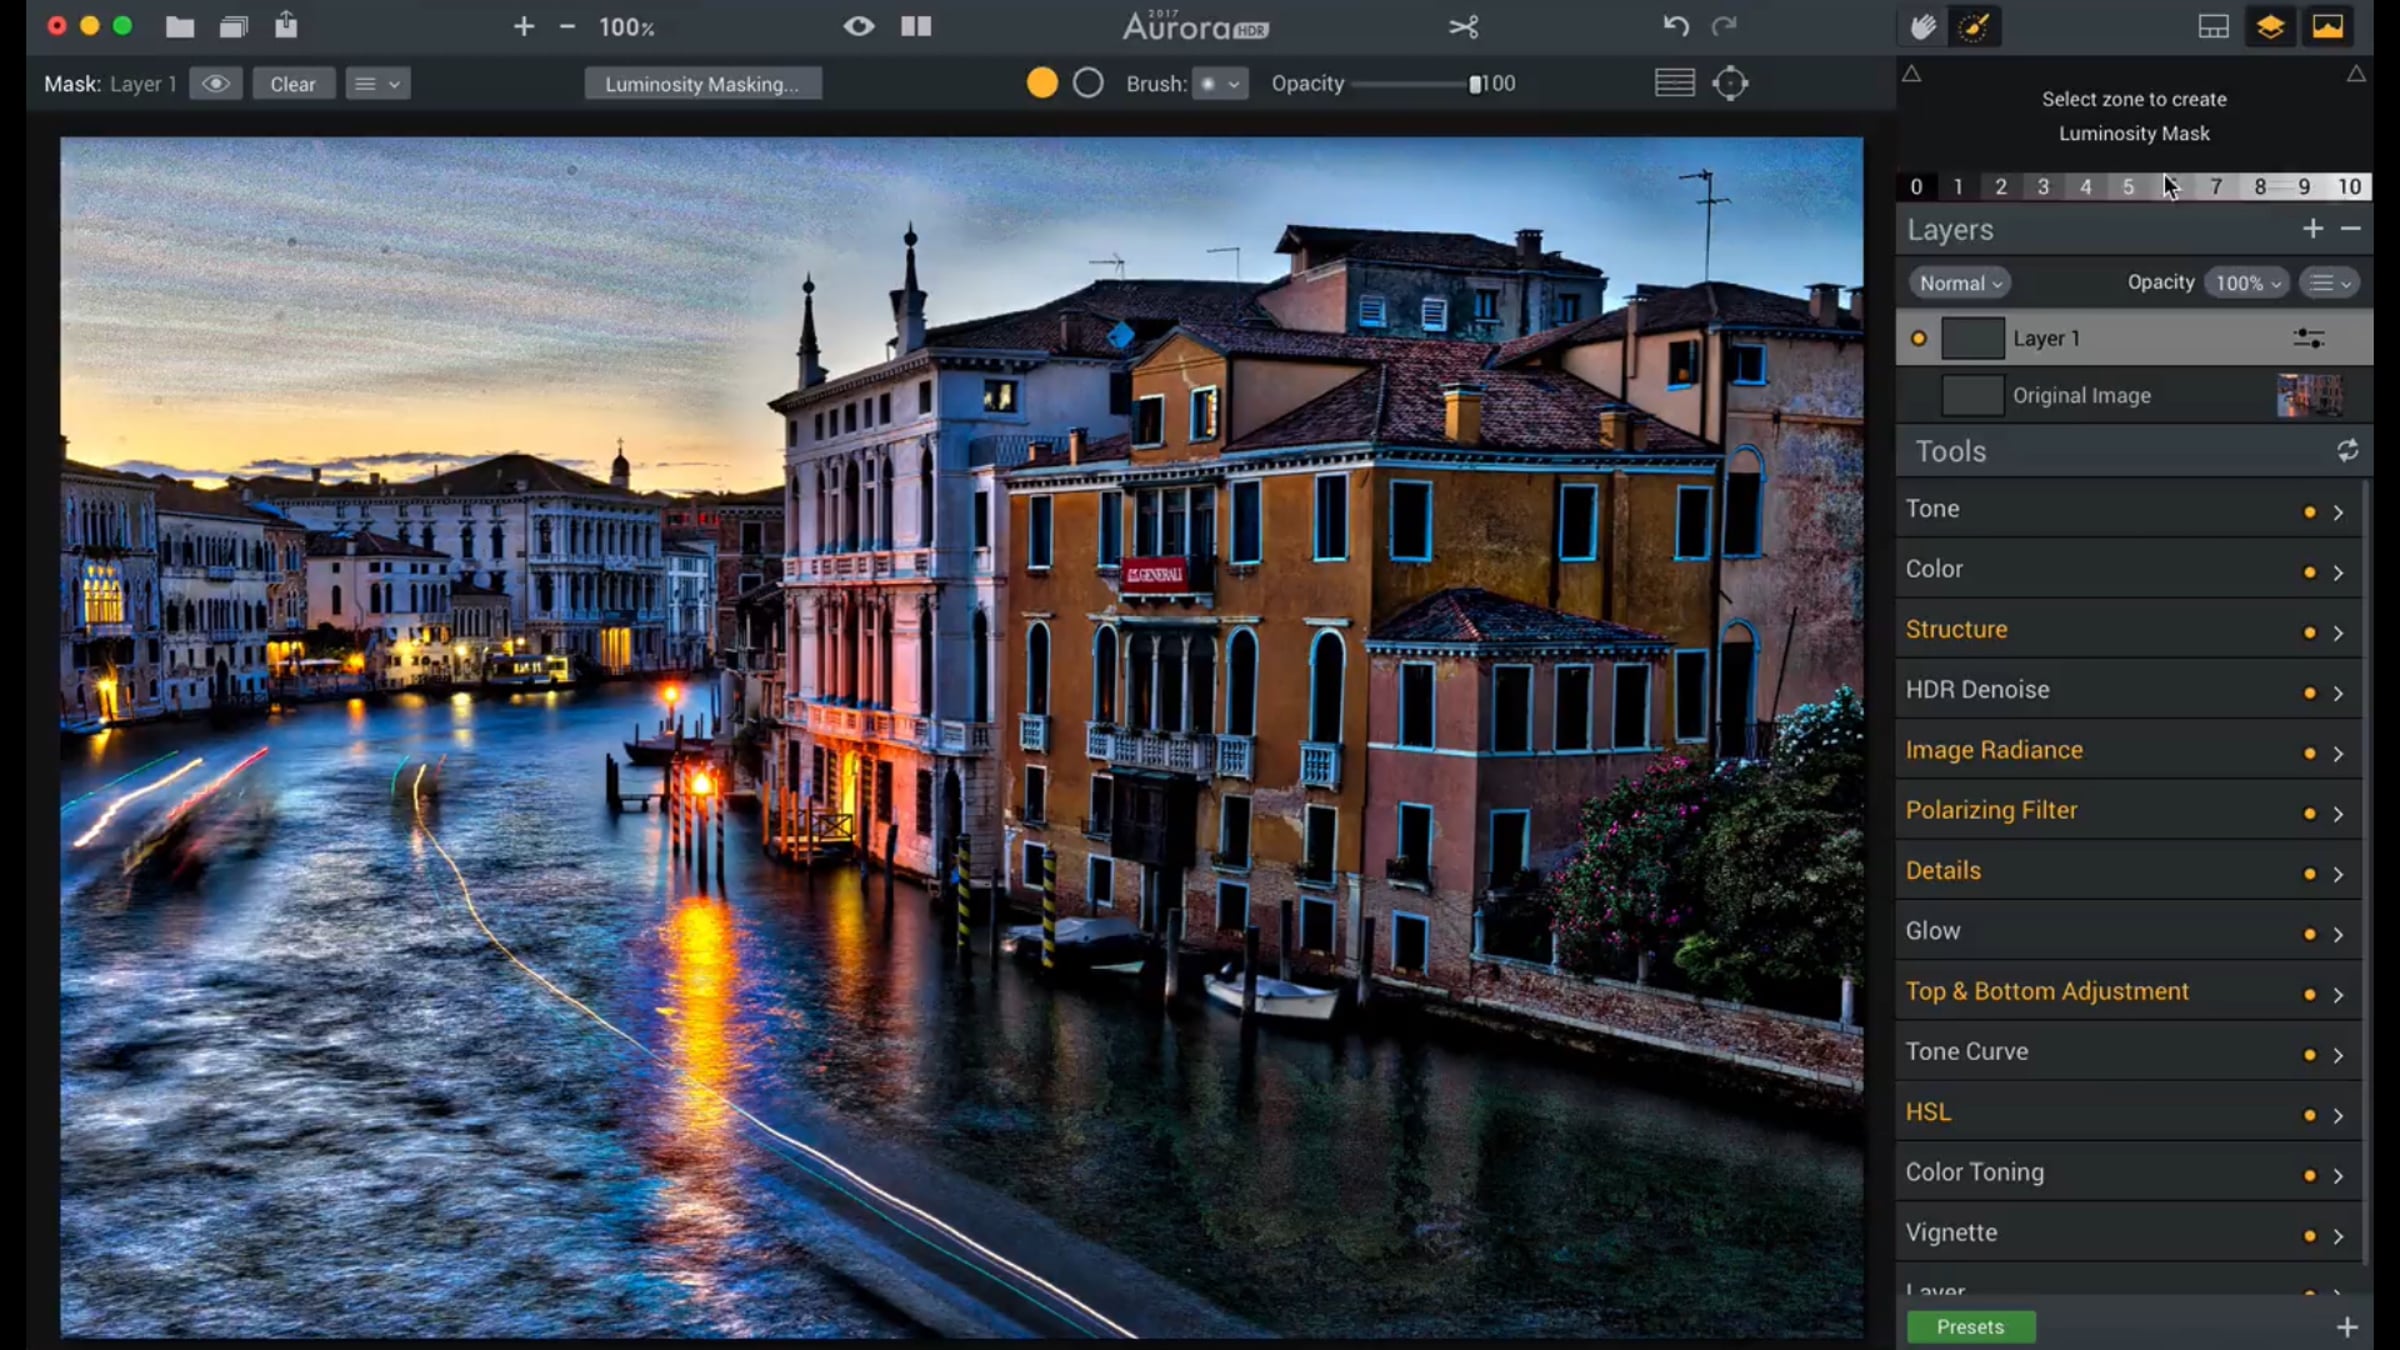Open the Structure tool section
Viewport: 2400px width, 1350px height.
[x=1957, y=630]
